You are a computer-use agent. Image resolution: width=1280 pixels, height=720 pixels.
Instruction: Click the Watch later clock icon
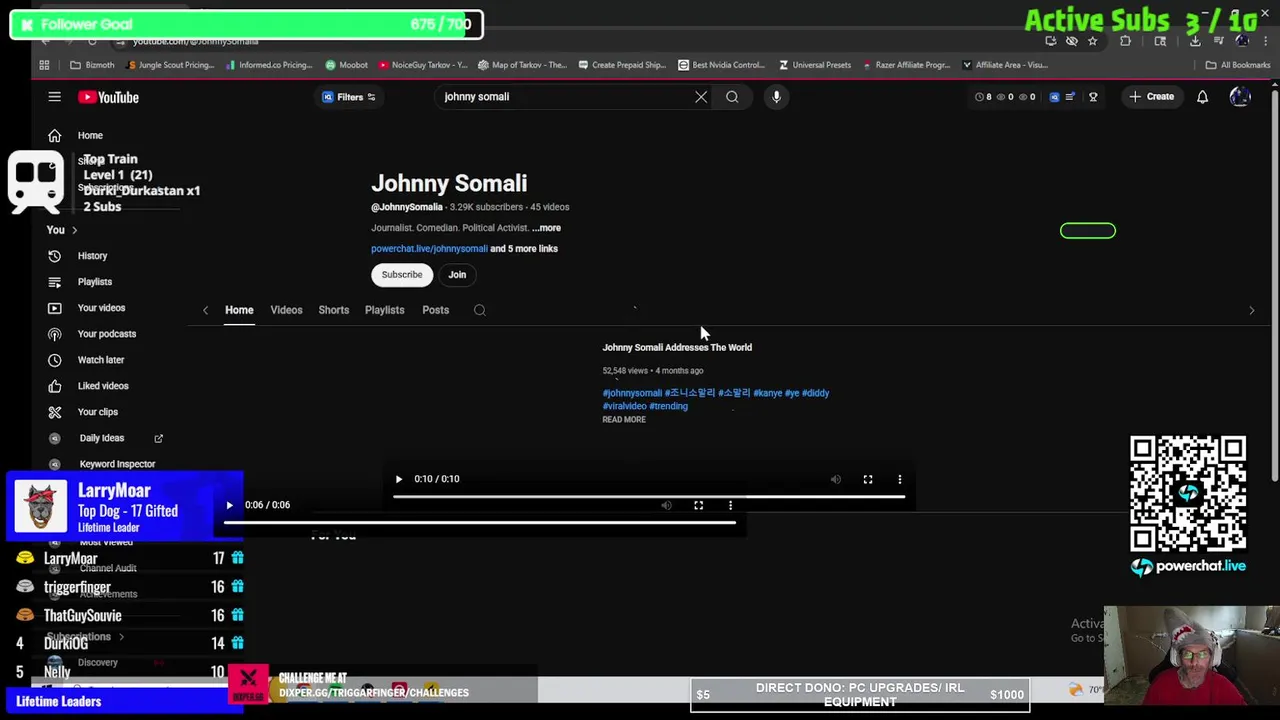click(x=54, y=360)
